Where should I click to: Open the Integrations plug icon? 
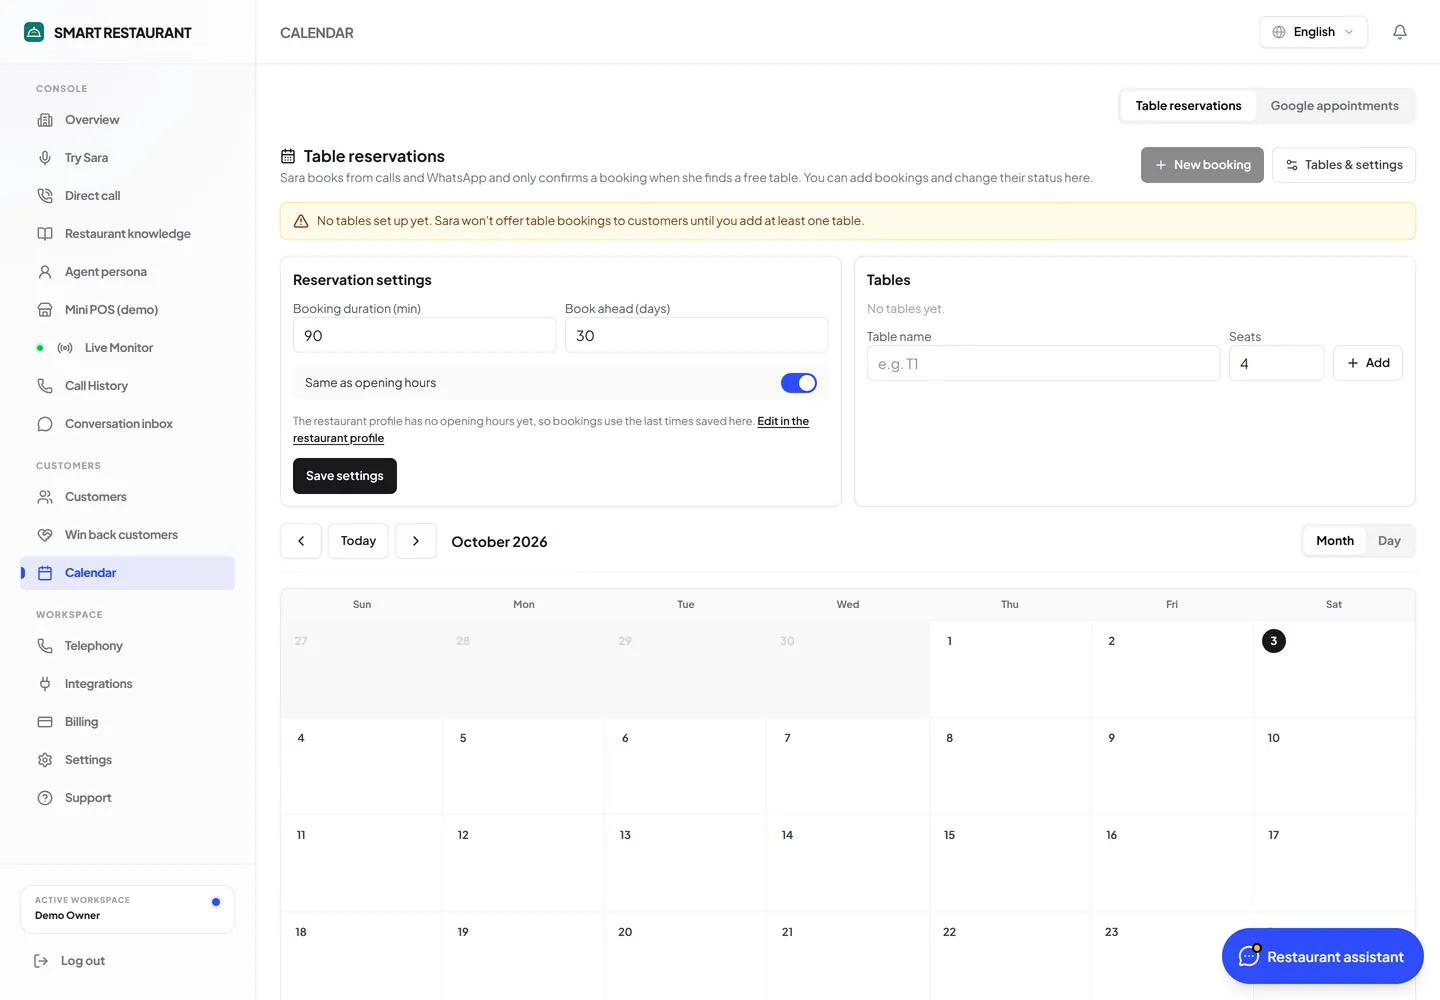[45, 684]
